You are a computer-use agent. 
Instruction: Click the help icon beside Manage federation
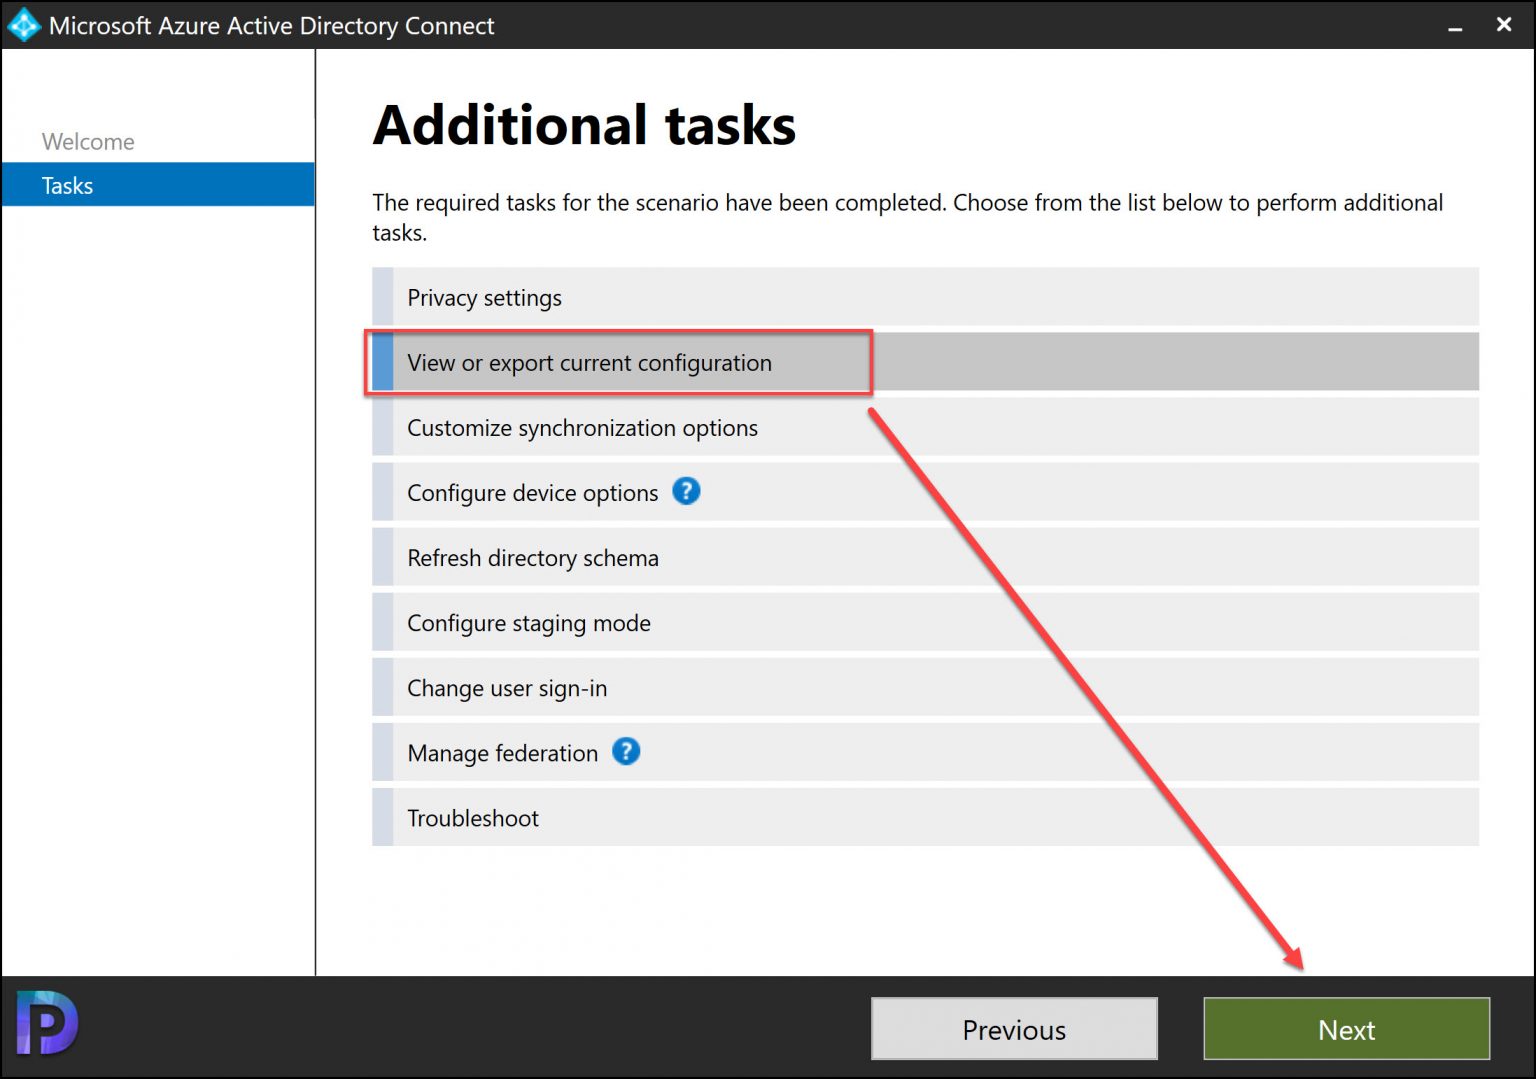[x=626, y=751]
